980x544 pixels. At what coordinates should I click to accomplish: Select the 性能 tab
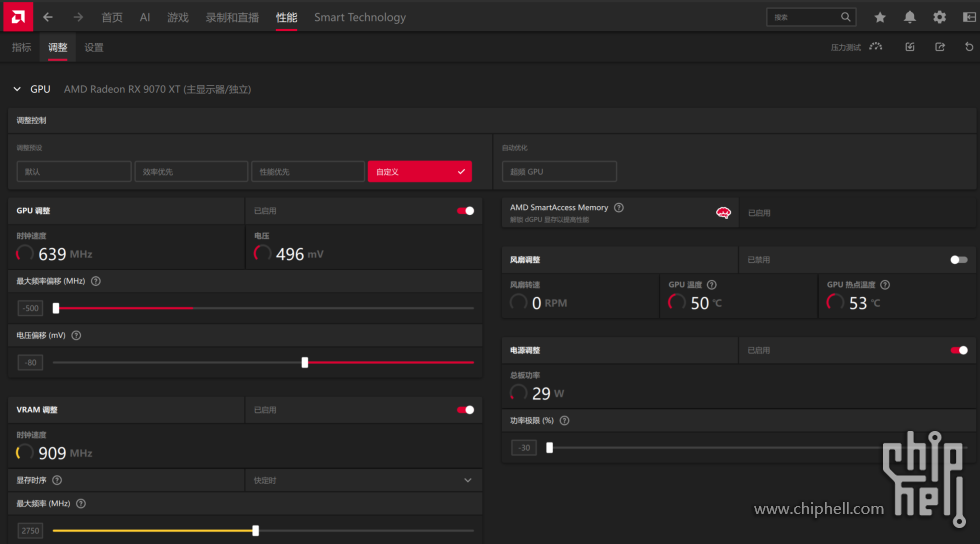[x=286, y=18]
